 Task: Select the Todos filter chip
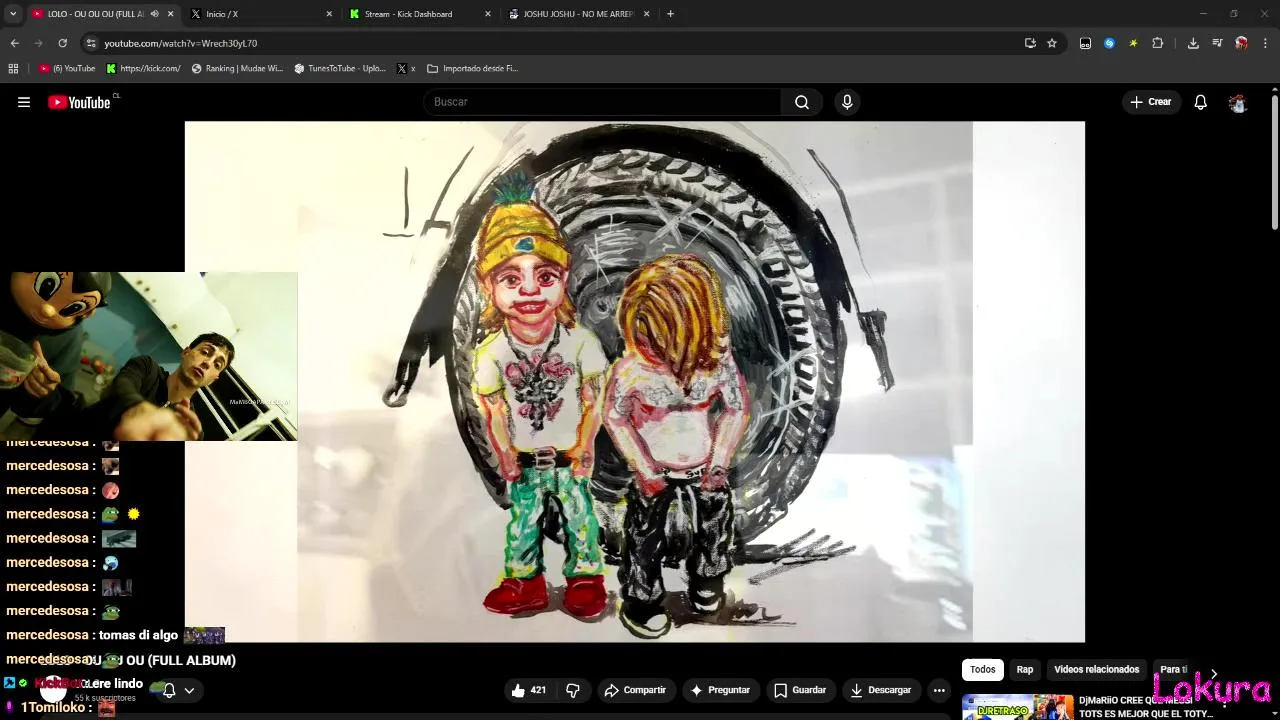[983, 670]
